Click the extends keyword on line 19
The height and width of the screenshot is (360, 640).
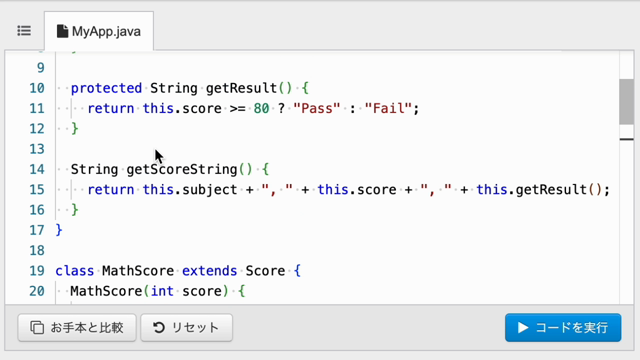coord(209,271)
